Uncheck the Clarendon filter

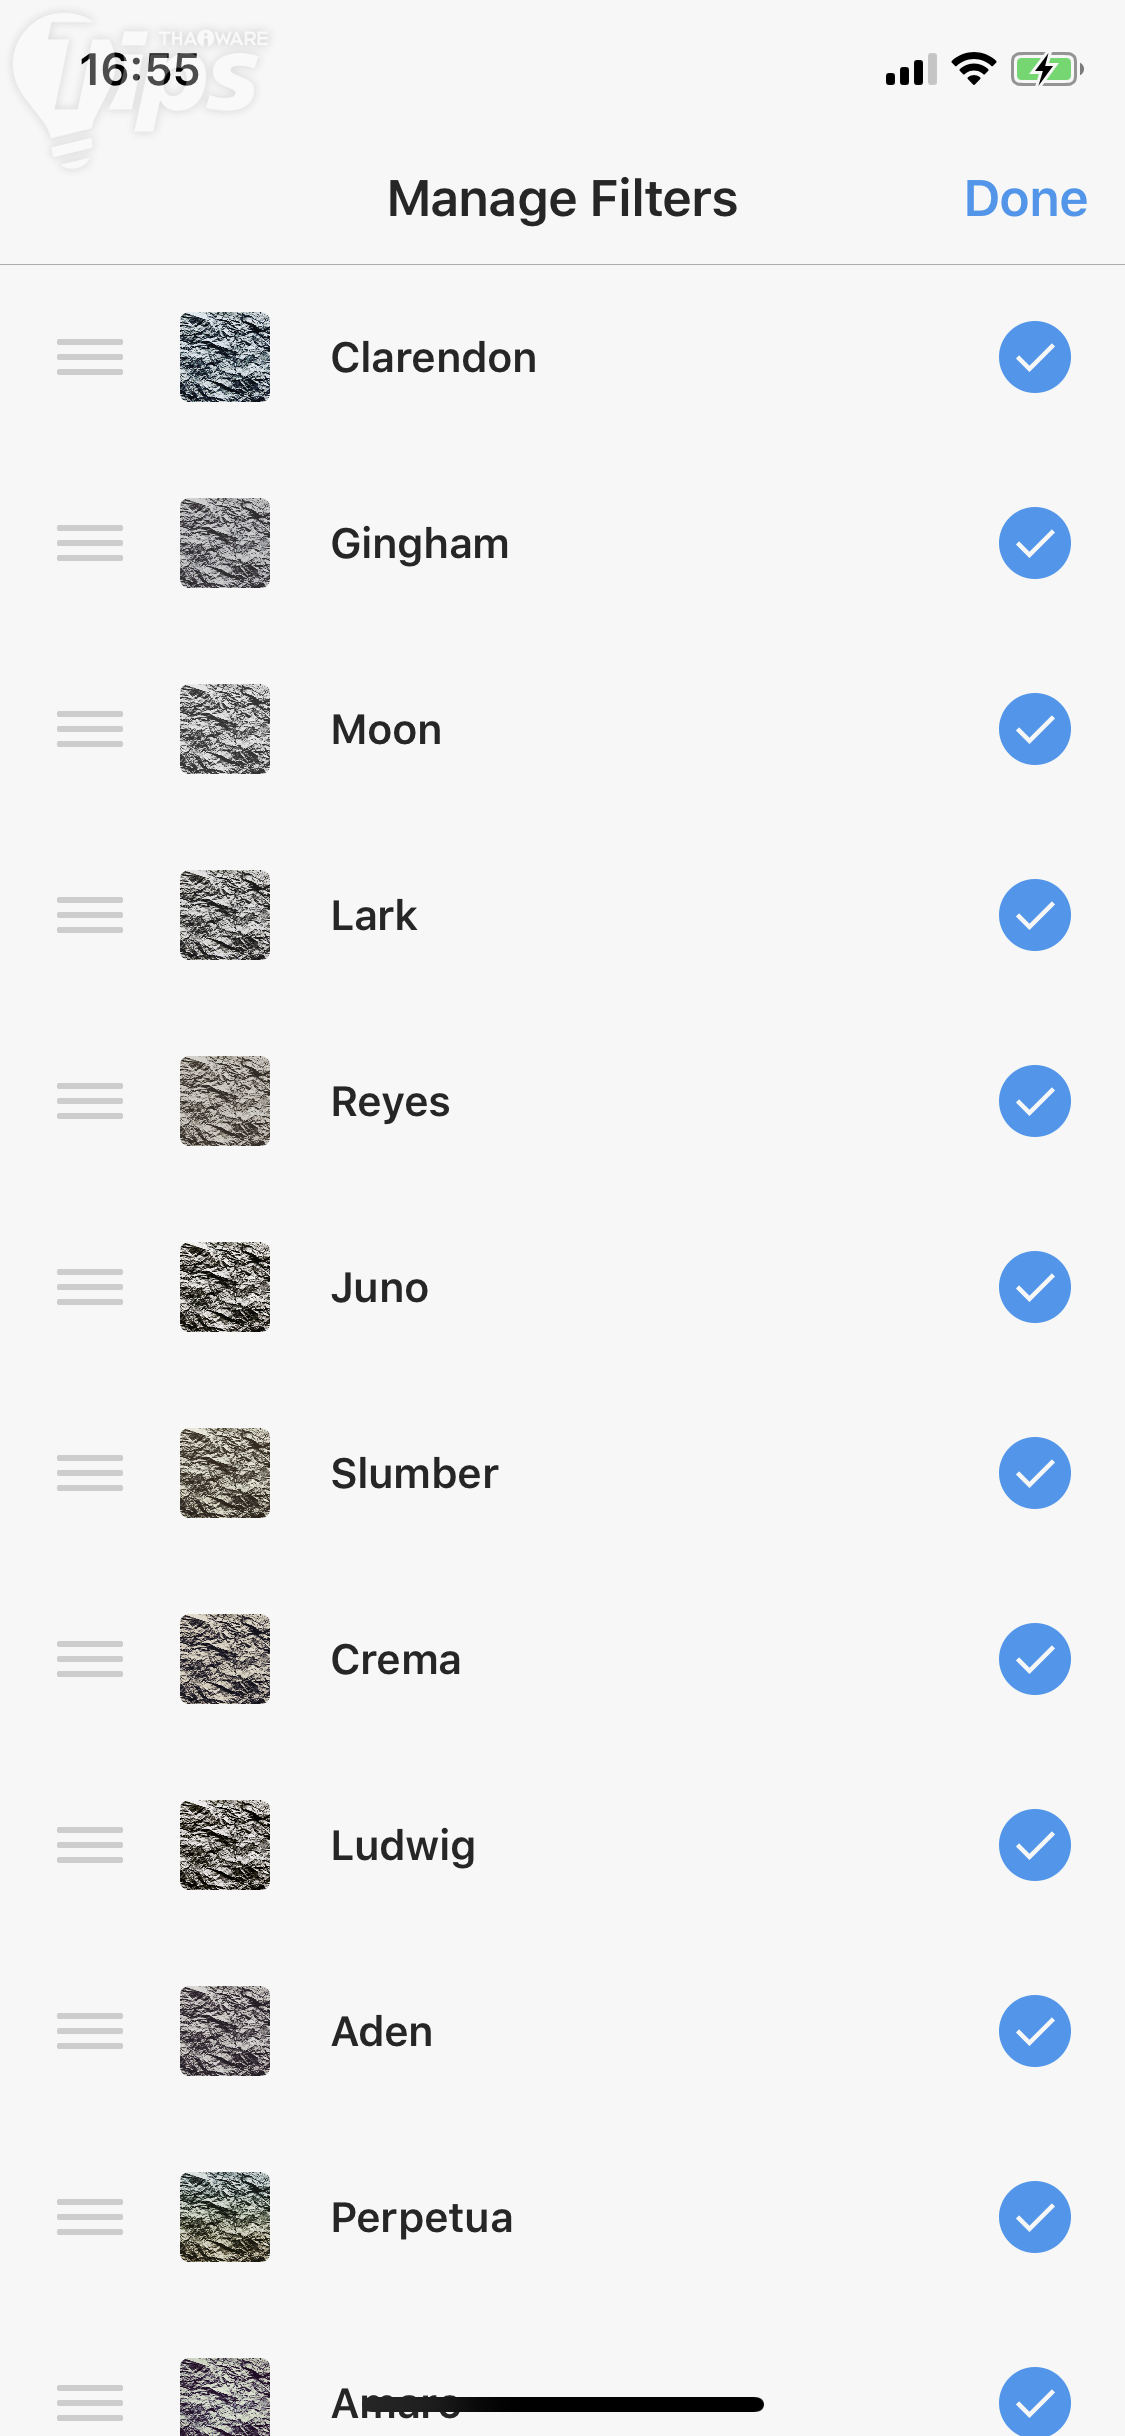pos(1034,357)
